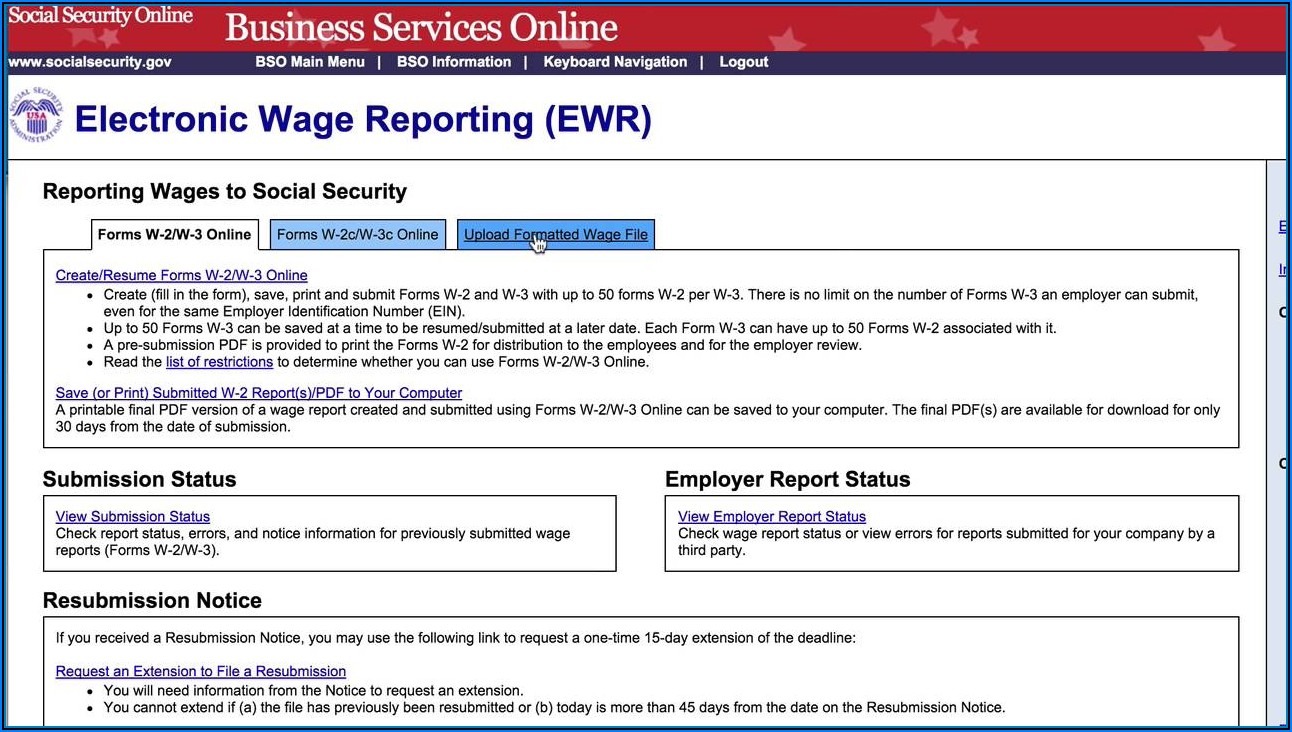
Task: Switch to the Forms W-2/W-3 Online tab
Action: (174, 235)
